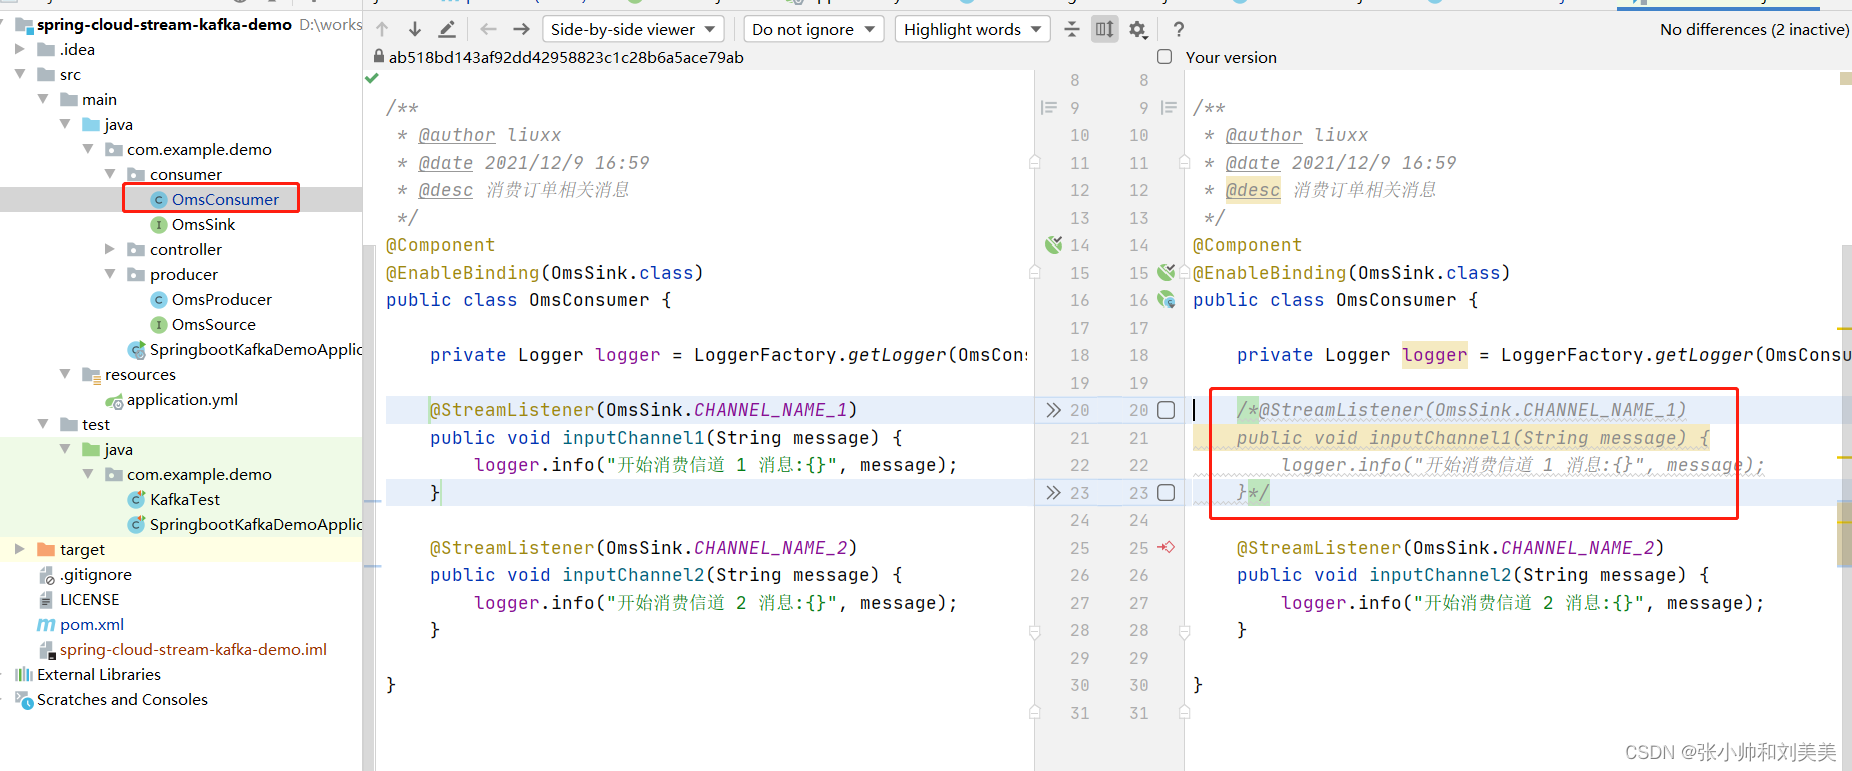The image size is (1852, 771).
Task: Collapse the resources folder
Action: coord(64,374)
